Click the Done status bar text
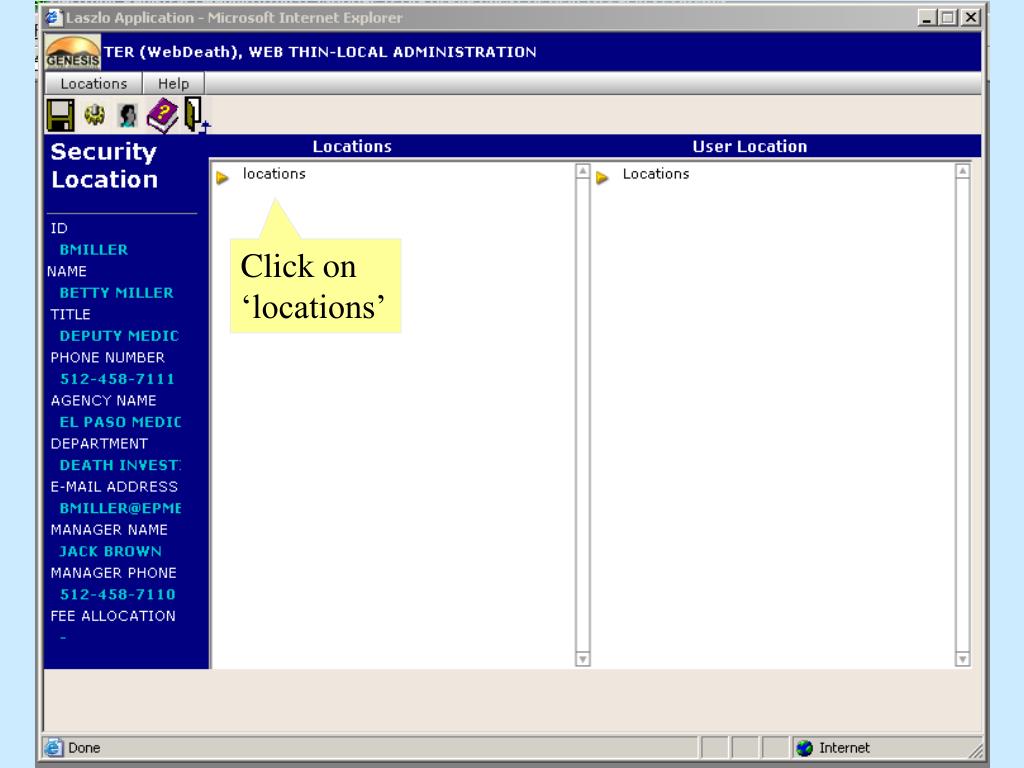 pos(84,748)
